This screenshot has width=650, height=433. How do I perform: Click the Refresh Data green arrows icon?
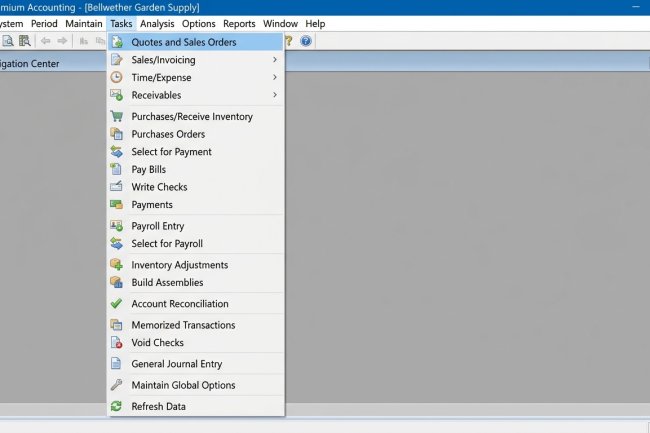point(116,406)
